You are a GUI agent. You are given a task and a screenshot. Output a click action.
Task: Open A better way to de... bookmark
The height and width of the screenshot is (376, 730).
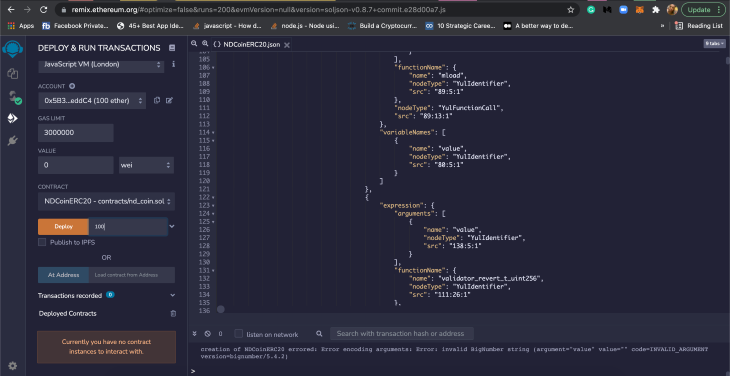coord(539,26)
